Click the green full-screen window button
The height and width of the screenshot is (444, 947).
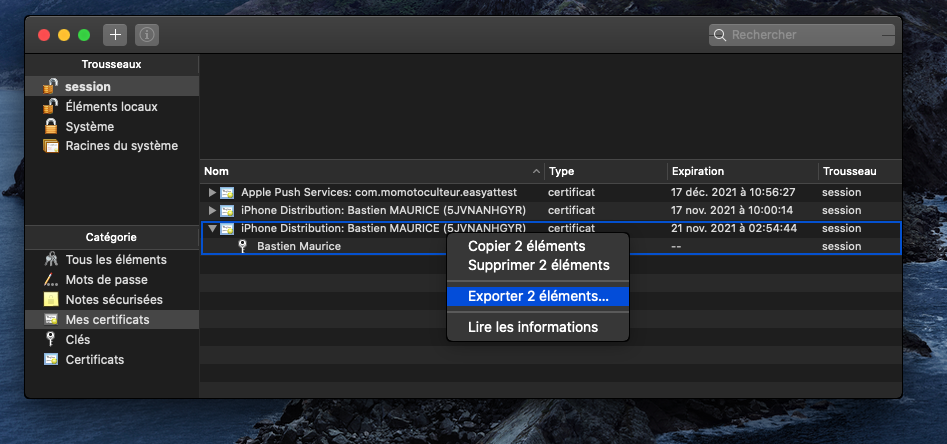tap(84, 35)
